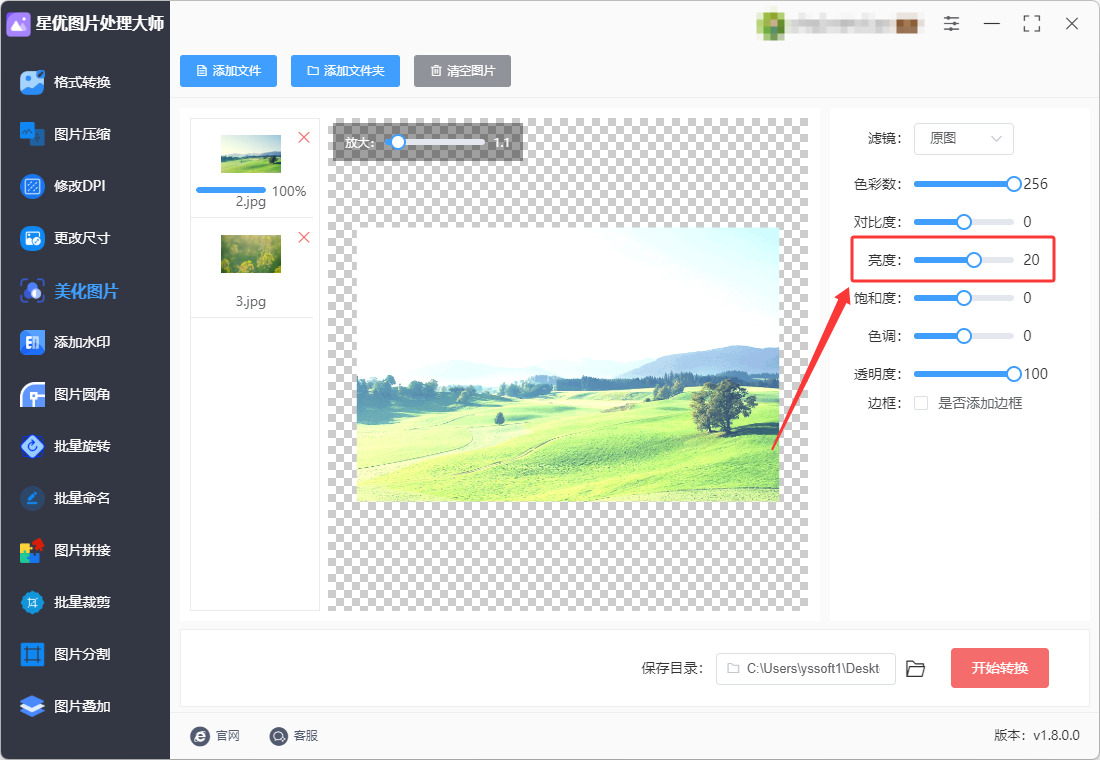This screenshot has width=1100, height=760.
Task: Select the 3.jpg thumbnail
Action: pyautogui.click(x=251, y=253)
